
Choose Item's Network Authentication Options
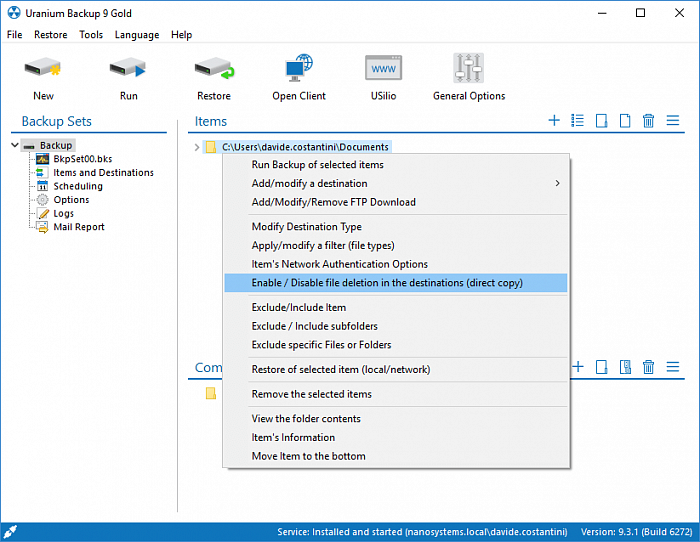[x=396, y=264]
